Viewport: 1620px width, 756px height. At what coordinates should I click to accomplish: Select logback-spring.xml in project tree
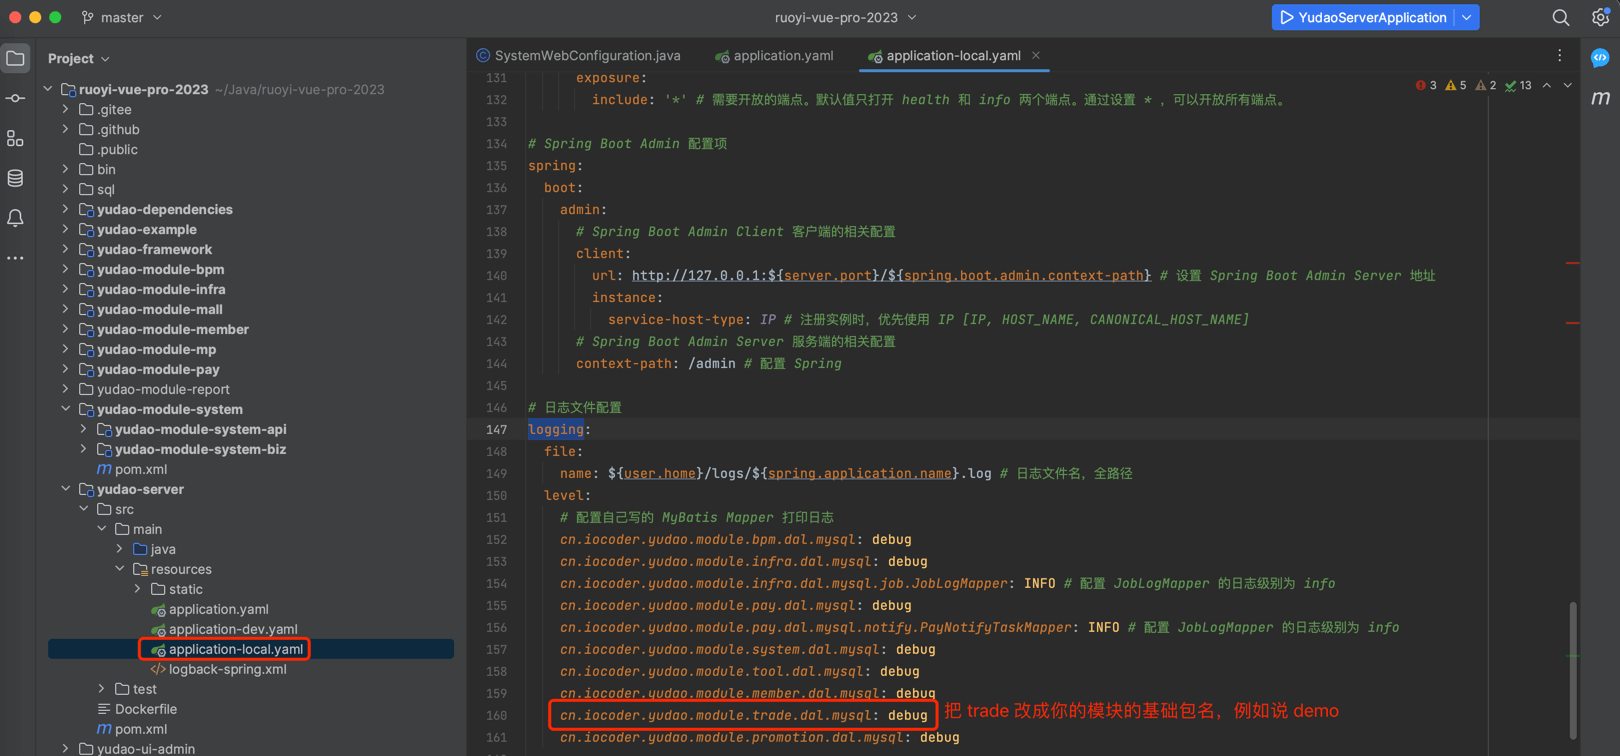coord(227,669)
